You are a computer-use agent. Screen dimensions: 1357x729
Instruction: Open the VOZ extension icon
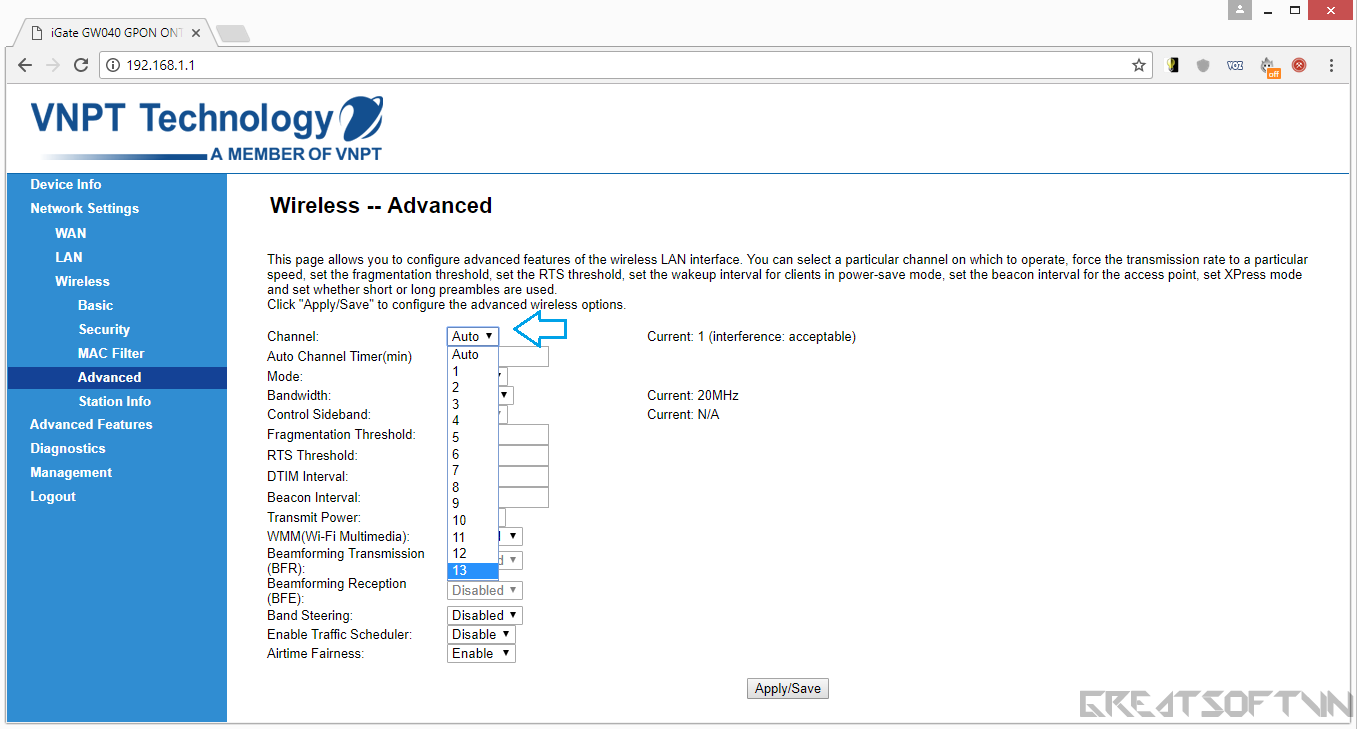tap(1235, 65)
